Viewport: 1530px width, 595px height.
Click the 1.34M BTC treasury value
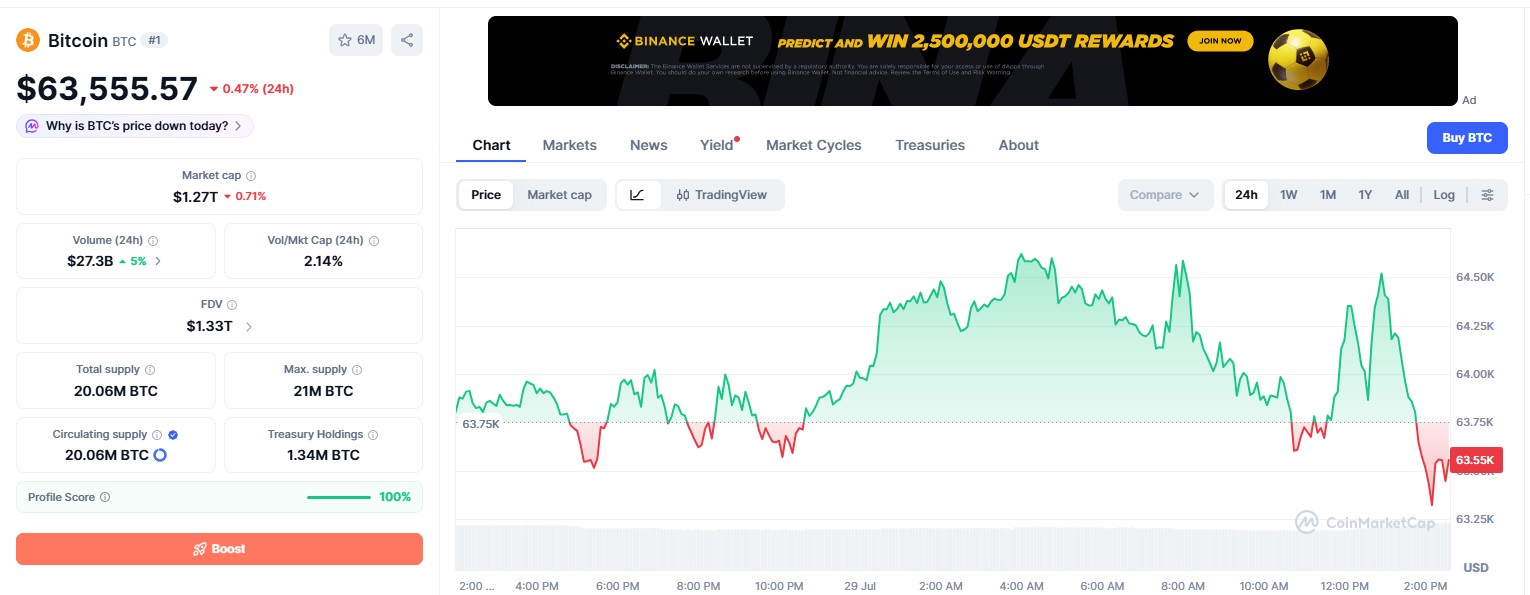point(323,455)
